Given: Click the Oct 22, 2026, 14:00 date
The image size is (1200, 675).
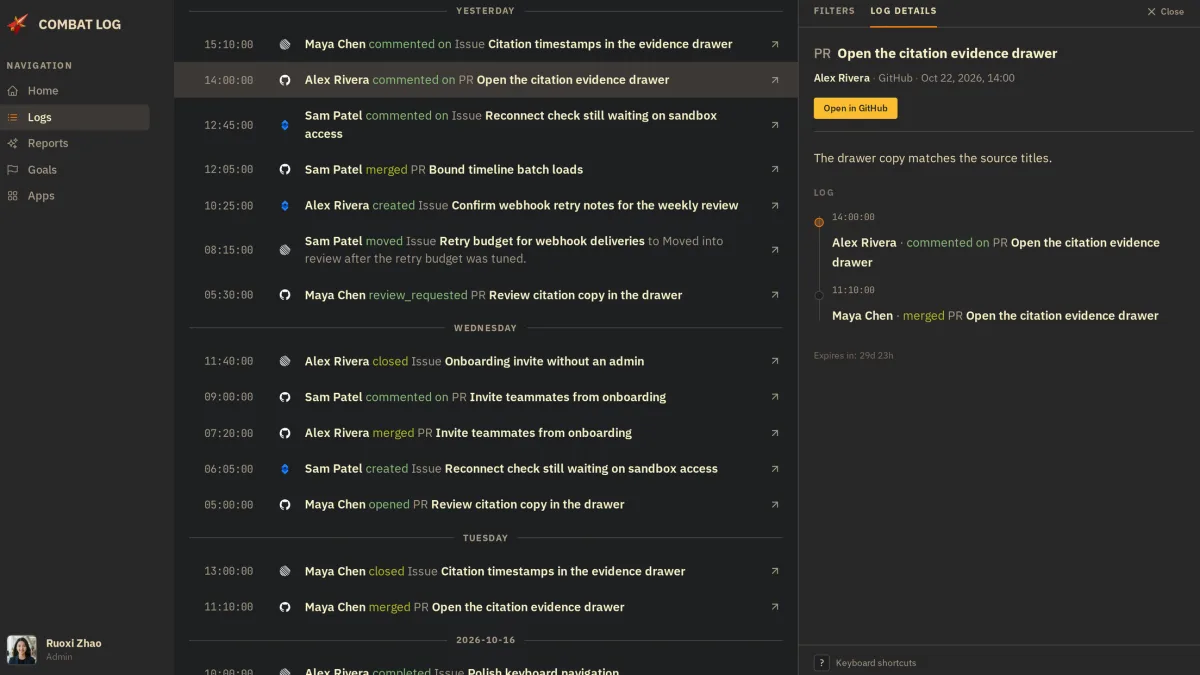Looking at the screenshot, I should [968, 78].
